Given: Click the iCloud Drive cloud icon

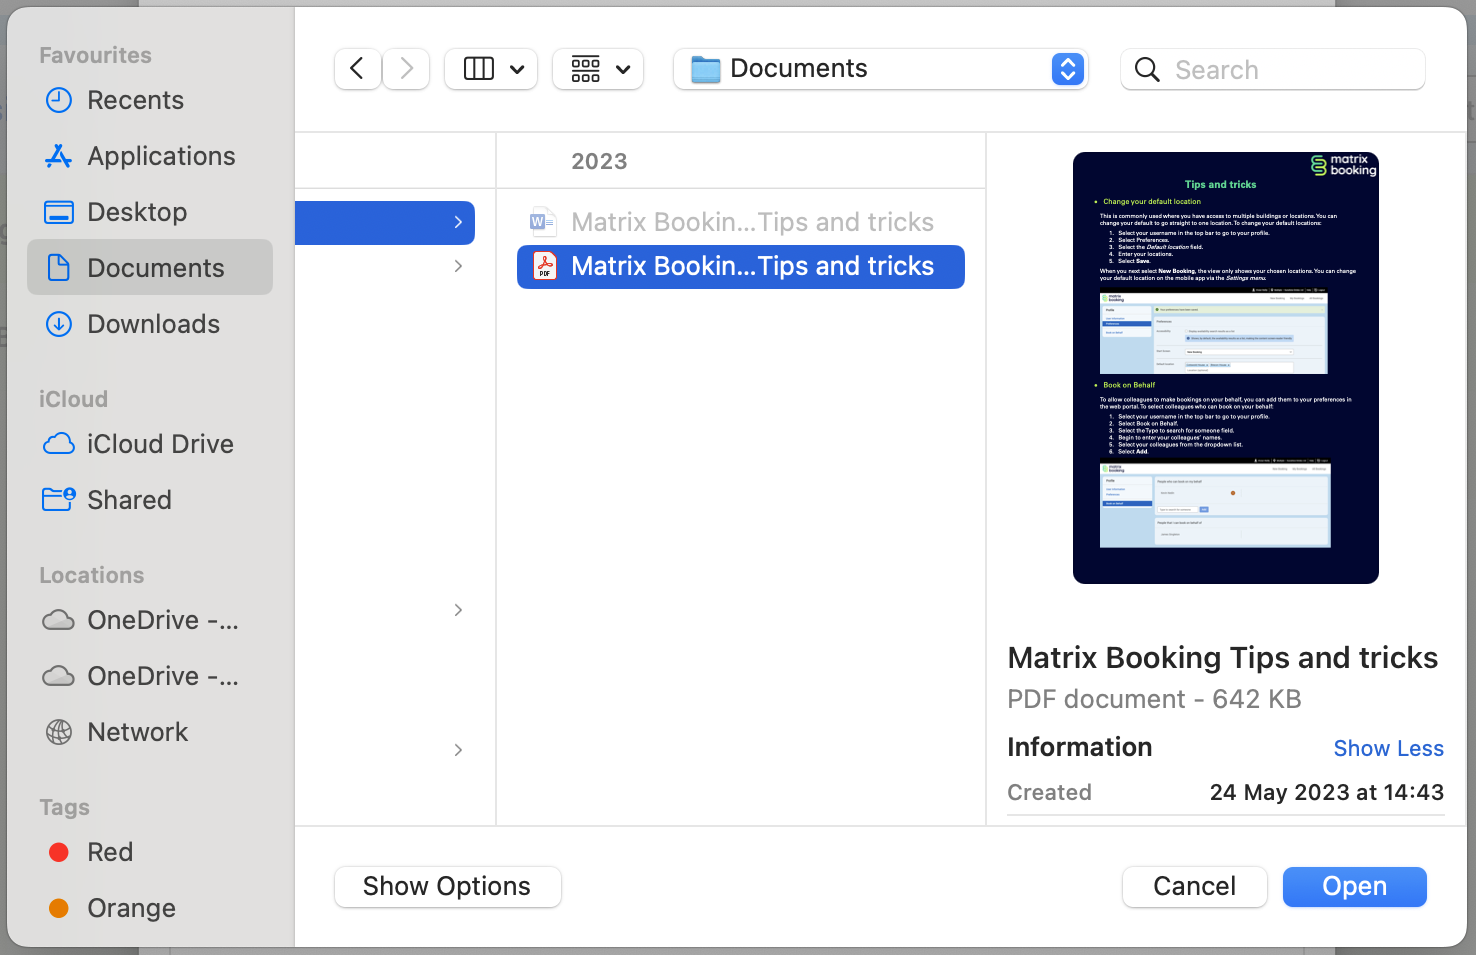Looking at the screenshot, I should [59, 444].
